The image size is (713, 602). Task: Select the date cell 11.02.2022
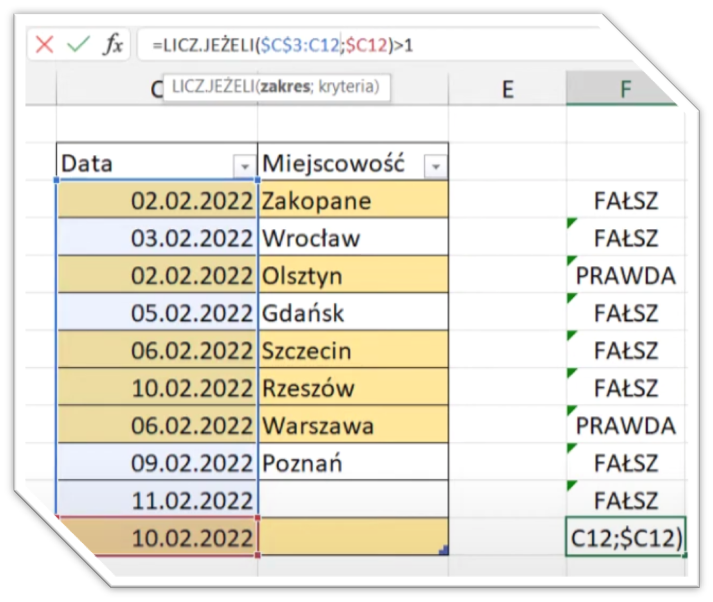pyautogui.click(x=157, y=501)
